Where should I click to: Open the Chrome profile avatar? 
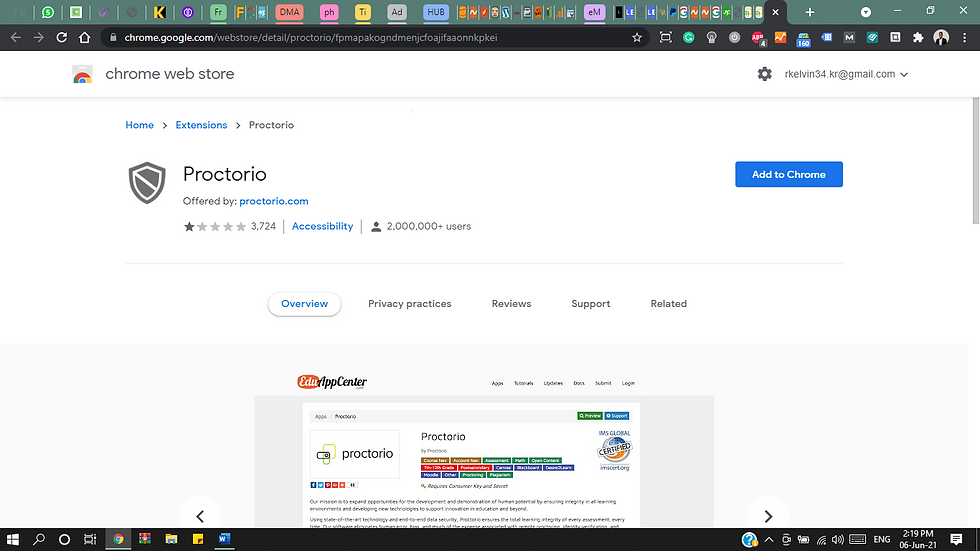pos(941,37)
